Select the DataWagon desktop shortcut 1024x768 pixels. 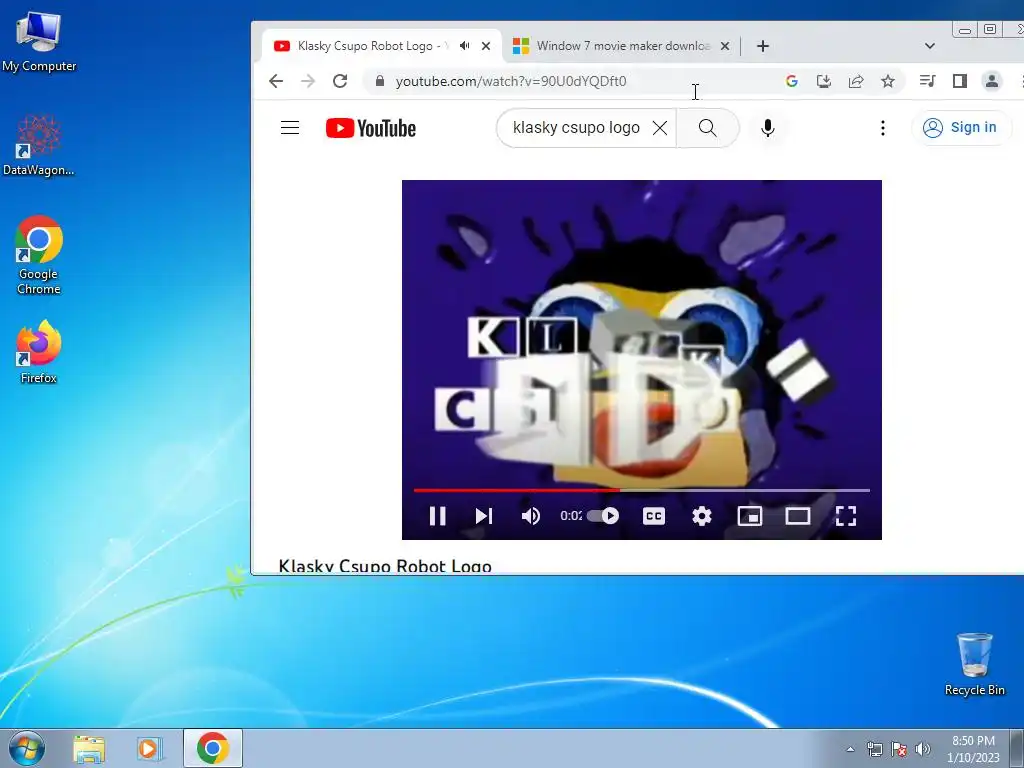[39, 145]
